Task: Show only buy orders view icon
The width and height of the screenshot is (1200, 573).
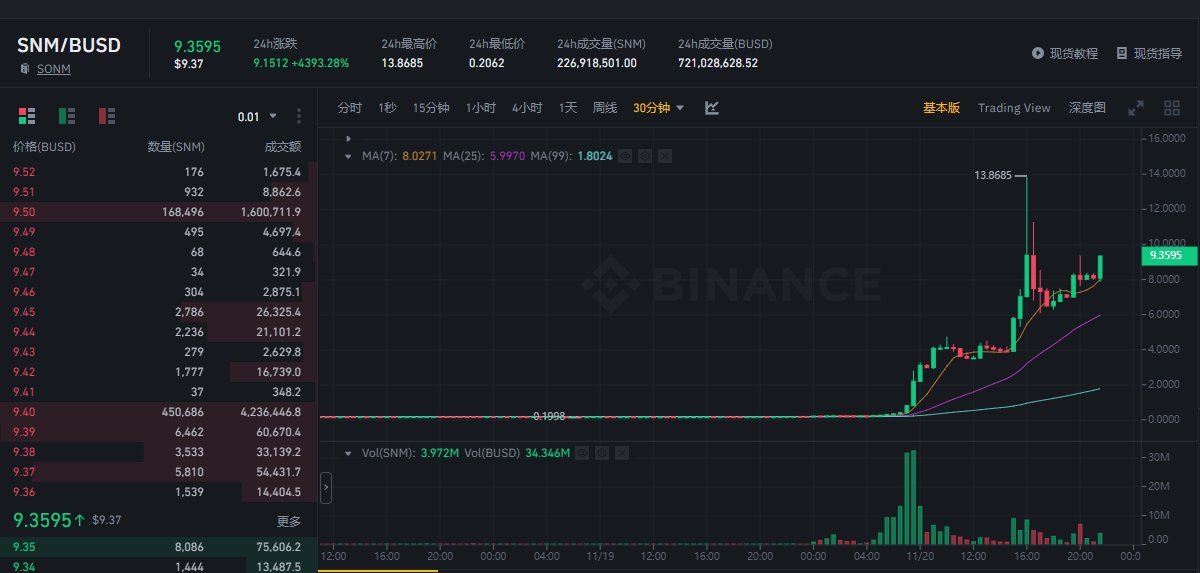Action: tap(67, 116)
